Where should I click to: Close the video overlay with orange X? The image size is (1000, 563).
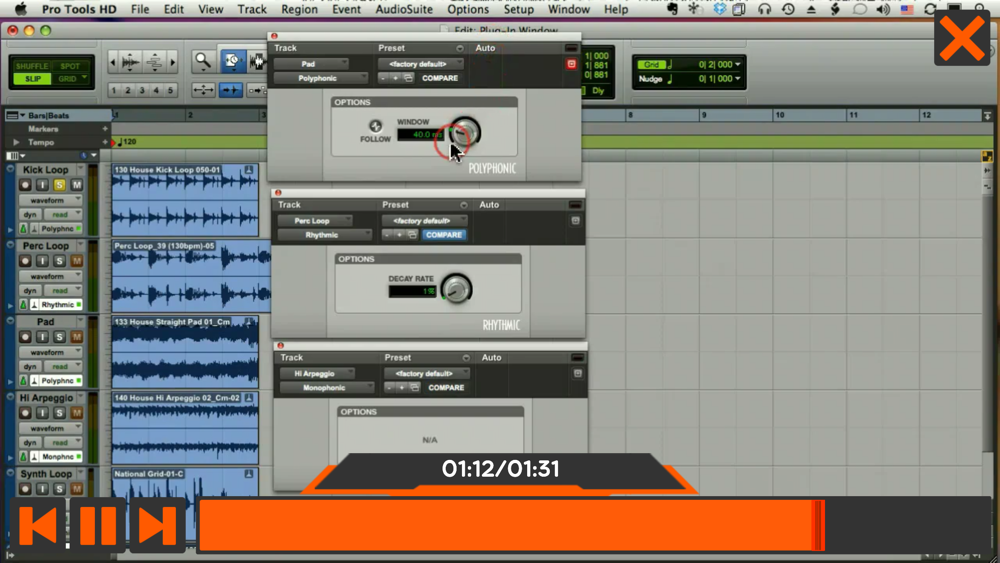click(x=962, y=38)
